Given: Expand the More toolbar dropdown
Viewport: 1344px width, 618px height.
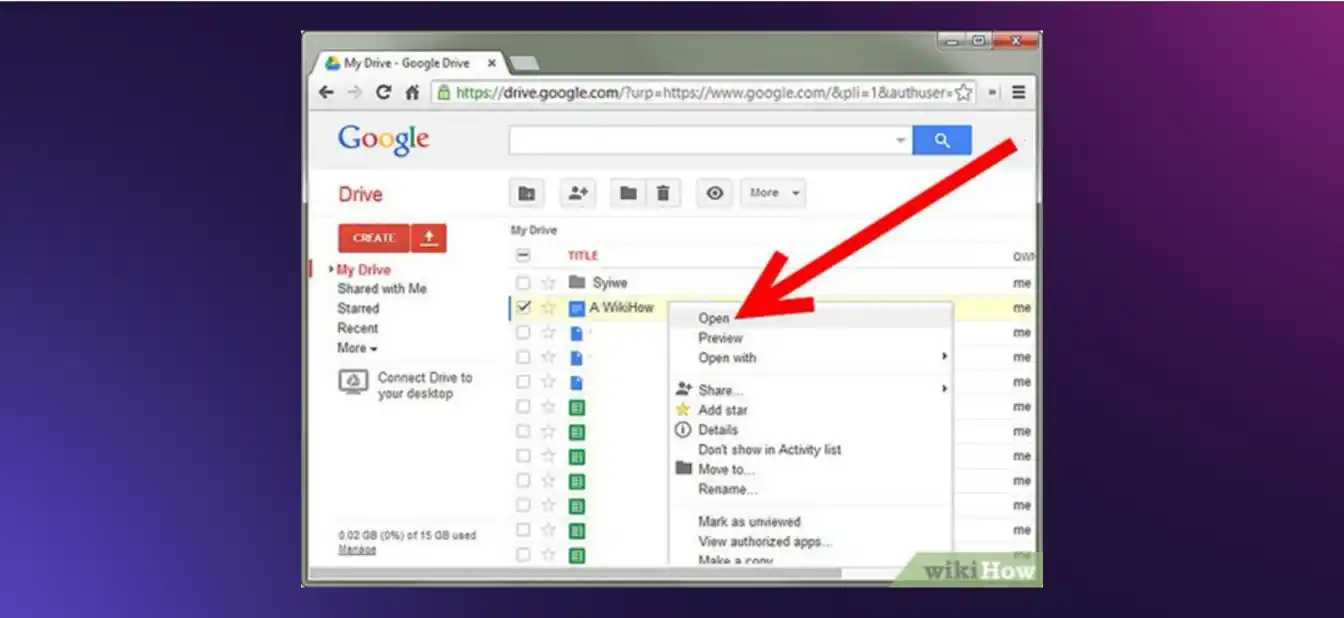Looking at the screenshot, I should tap(773, 193).
